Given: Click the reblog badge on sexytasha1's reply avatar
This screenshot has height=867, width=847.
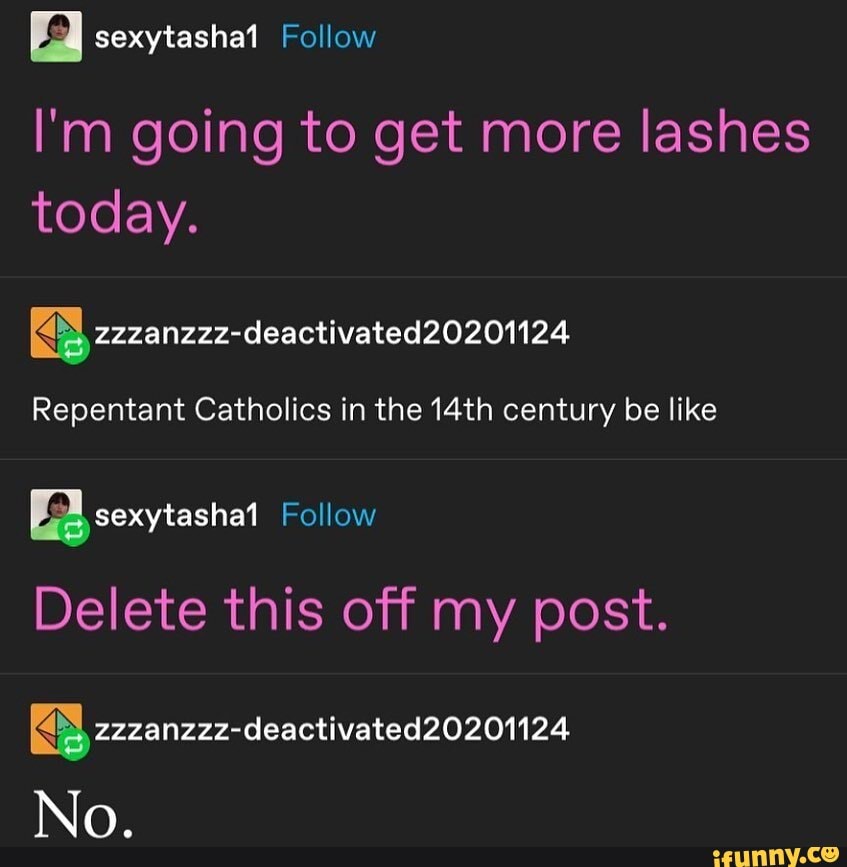Looking at the screenshot, I should coord(74,531).
